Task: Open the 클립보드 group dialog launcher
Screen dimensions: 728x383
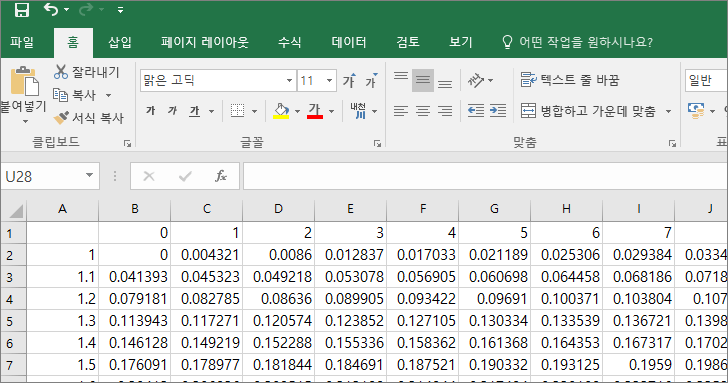Action: (x=127, y=144)
